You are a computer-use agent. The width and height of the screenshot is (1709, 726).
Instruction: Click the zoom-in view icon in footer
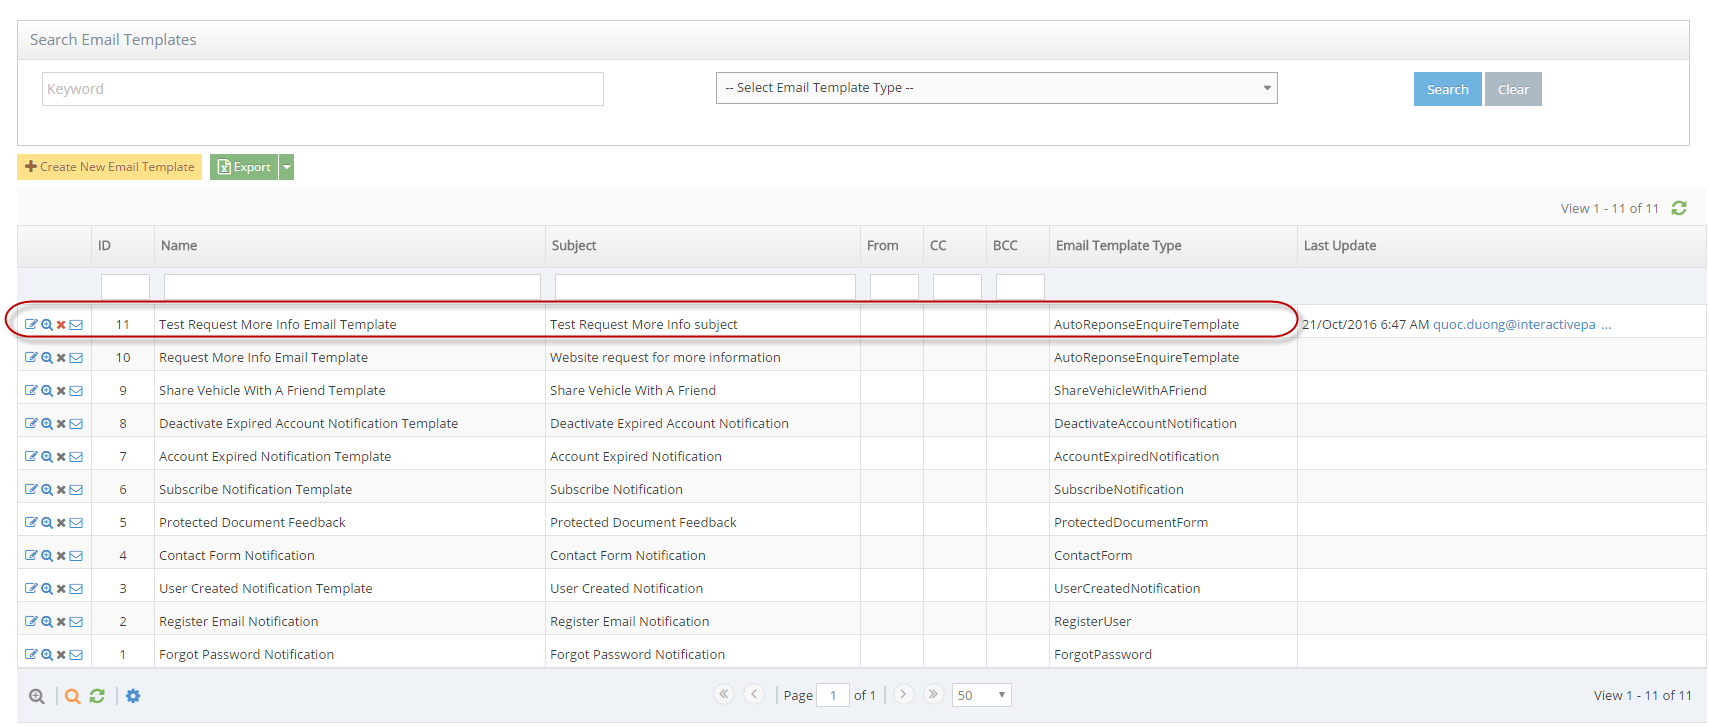pyautogui.click(x=37, y=696)
